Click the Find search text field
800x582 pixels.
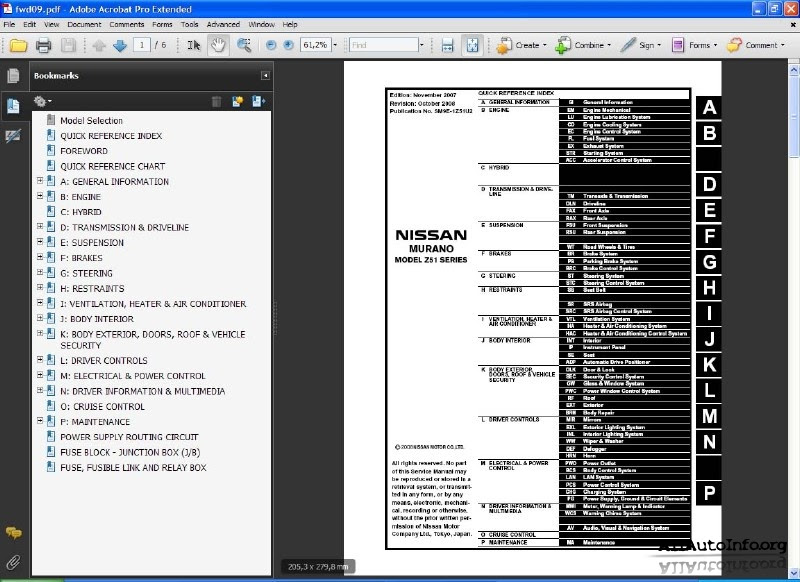pyautogui.click(x=384, y=45)
